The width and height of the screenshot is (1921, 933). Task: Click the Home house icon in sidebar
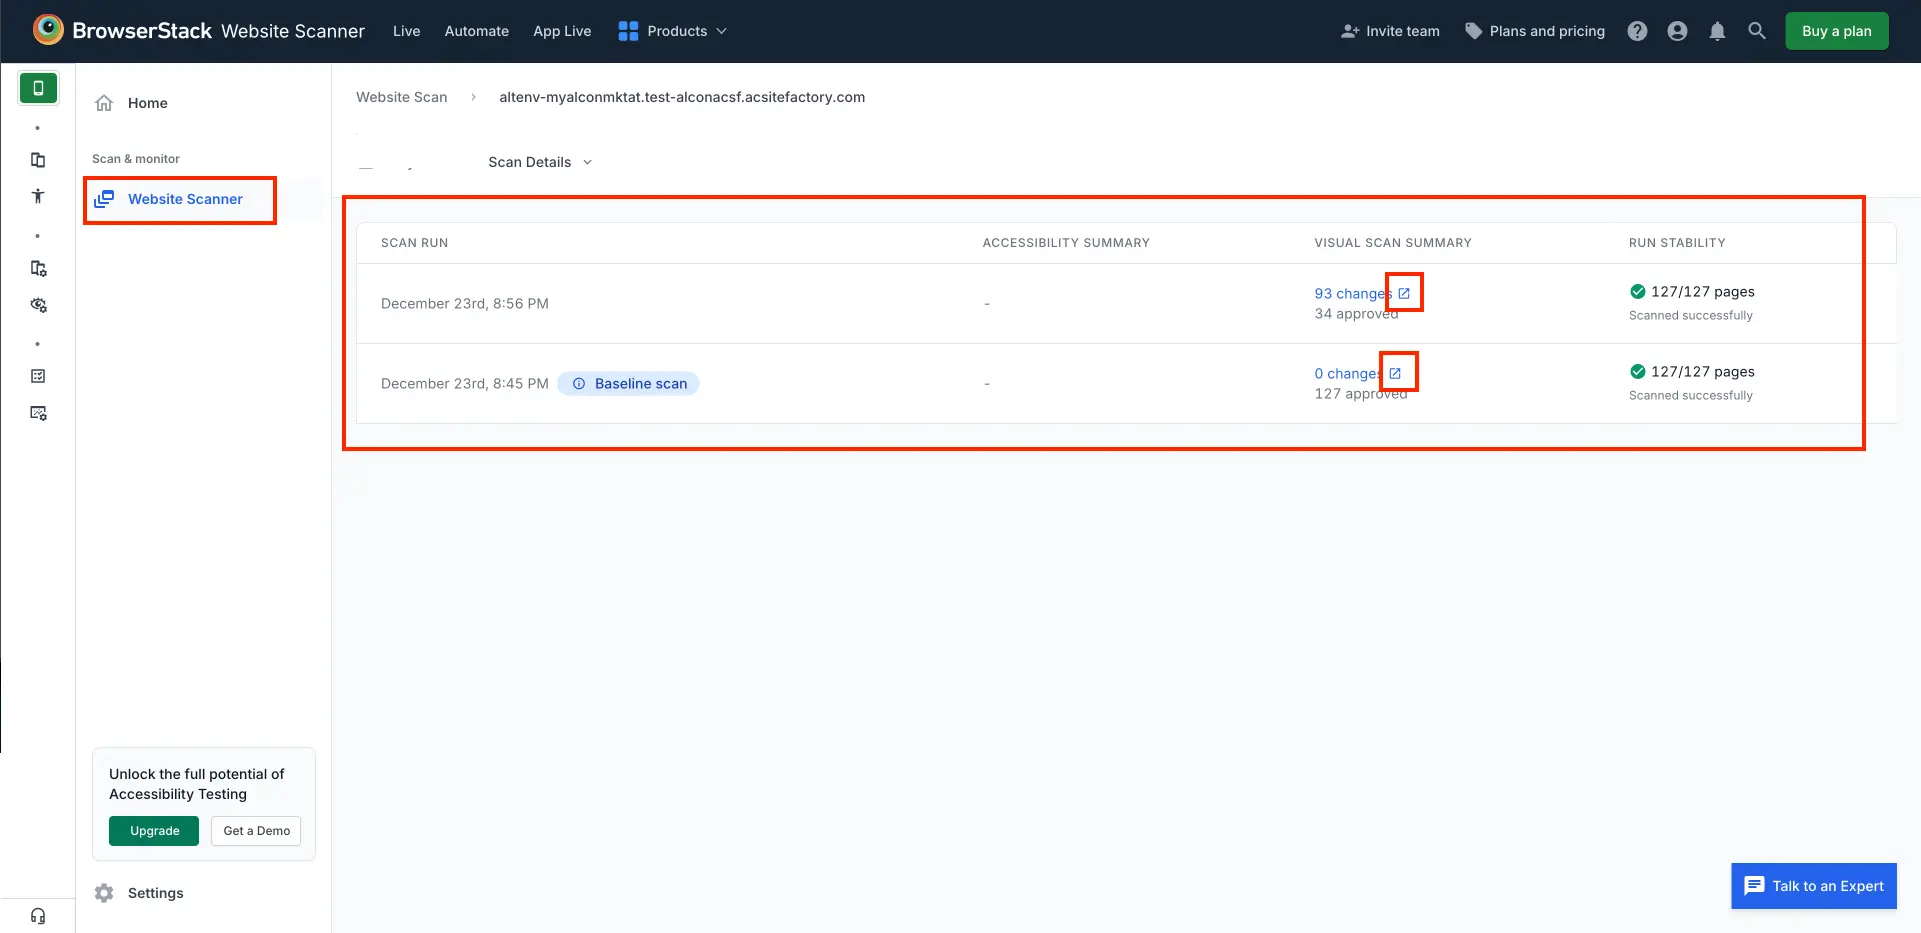pyautogui.click(x=104, y=103)
